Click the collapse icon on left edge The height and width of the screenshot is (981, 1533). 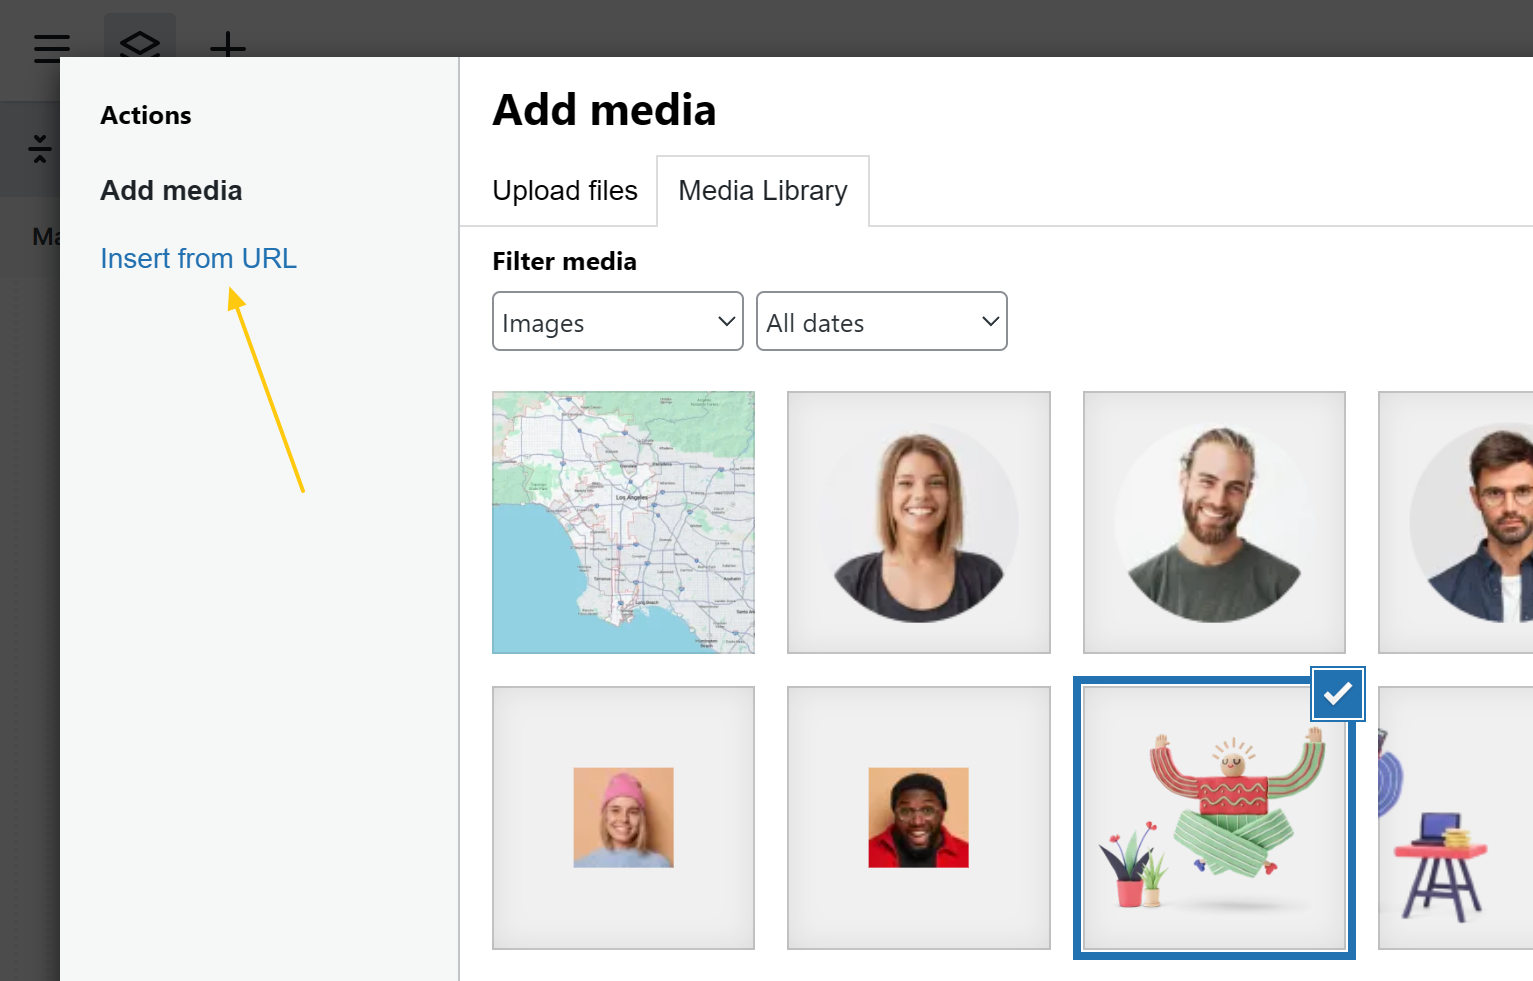tap(40, 149)
